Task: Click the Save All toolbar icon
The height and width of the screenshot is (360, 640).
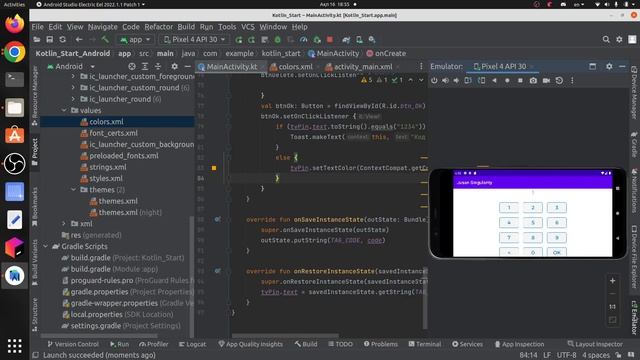Action: click(x=49, y=40)
